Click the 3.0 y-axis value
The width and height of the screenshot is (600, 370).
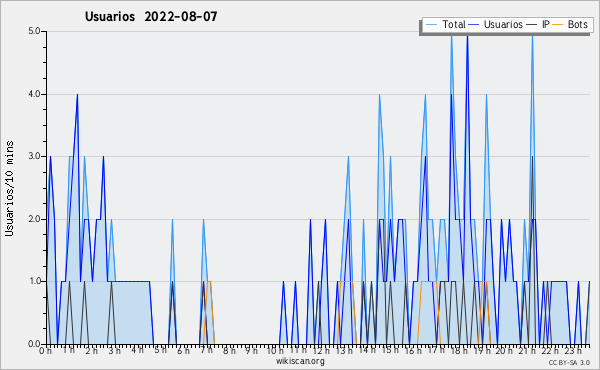click(x=34, y=156)
